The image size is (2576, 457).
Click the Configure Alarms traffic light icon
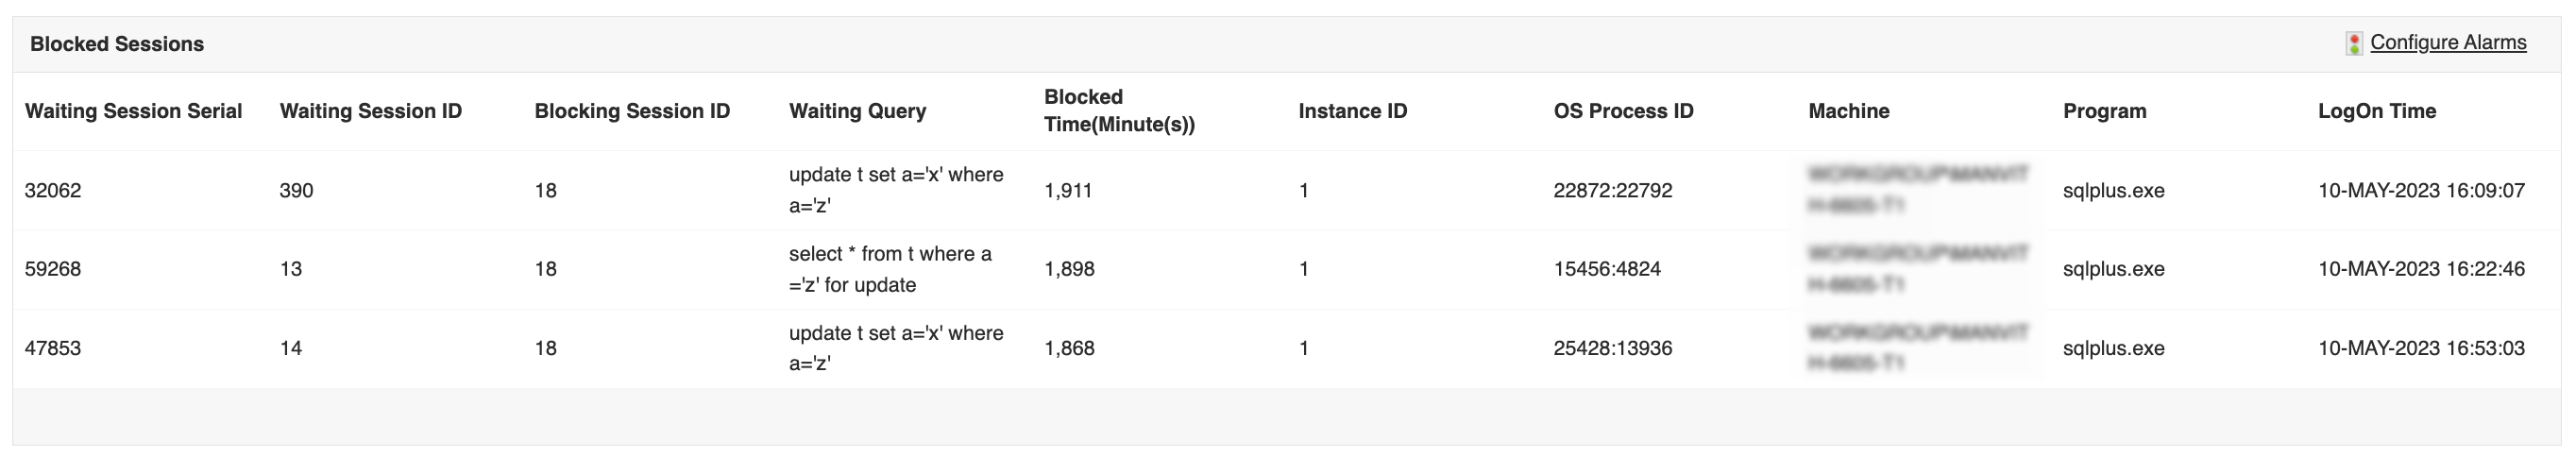[2354, 43]
